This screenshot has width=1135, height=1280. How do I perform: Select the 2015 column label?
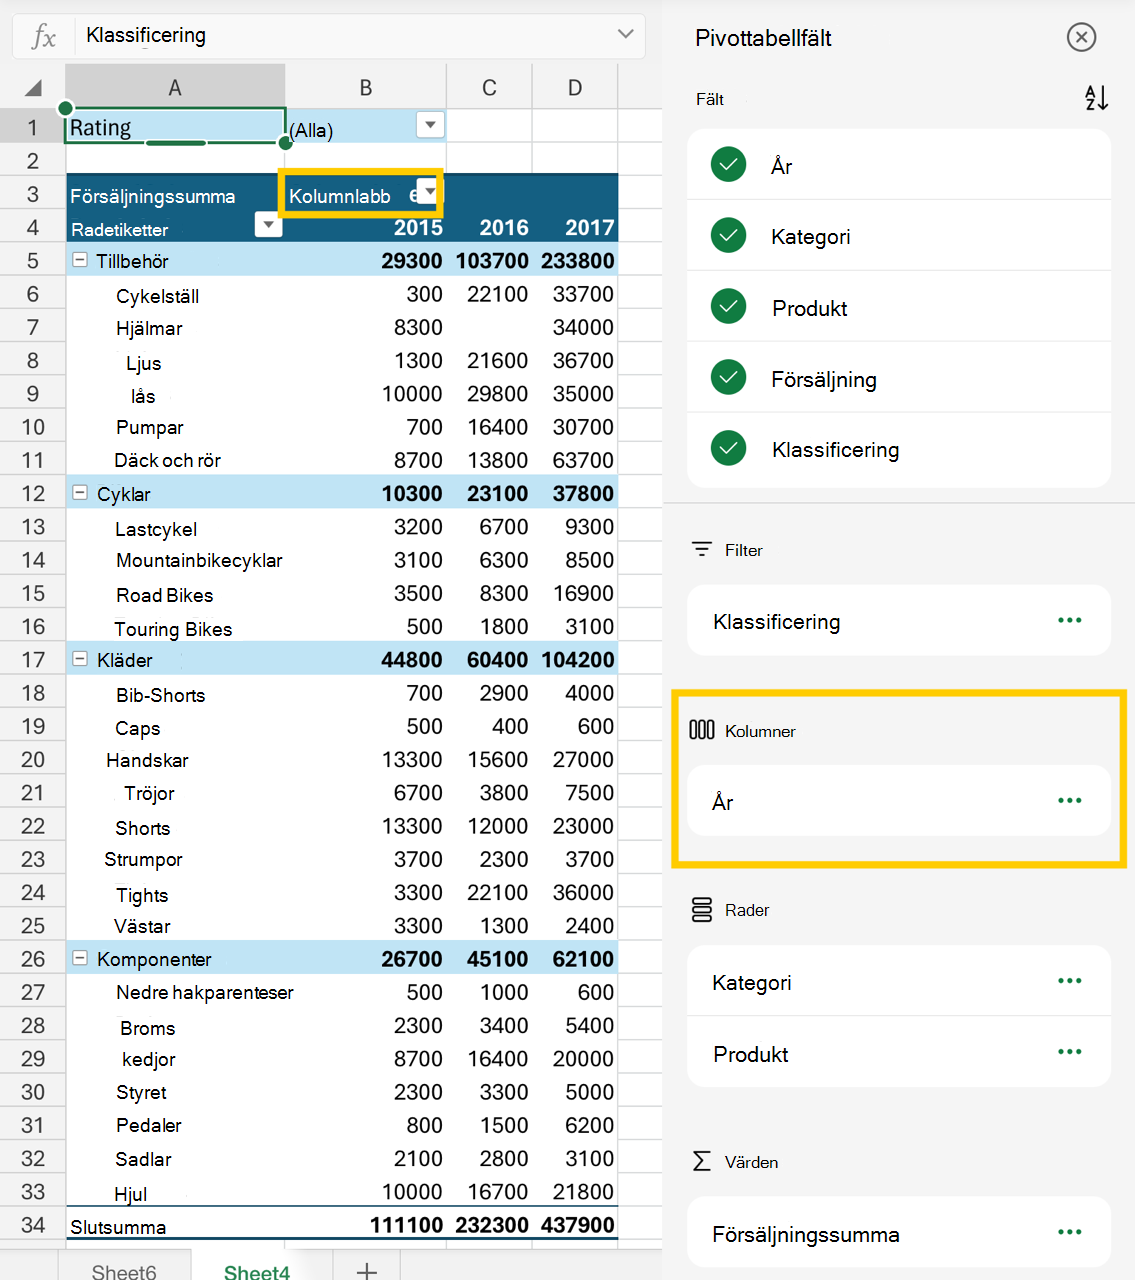pyautogui.click(x=418, y=227)
